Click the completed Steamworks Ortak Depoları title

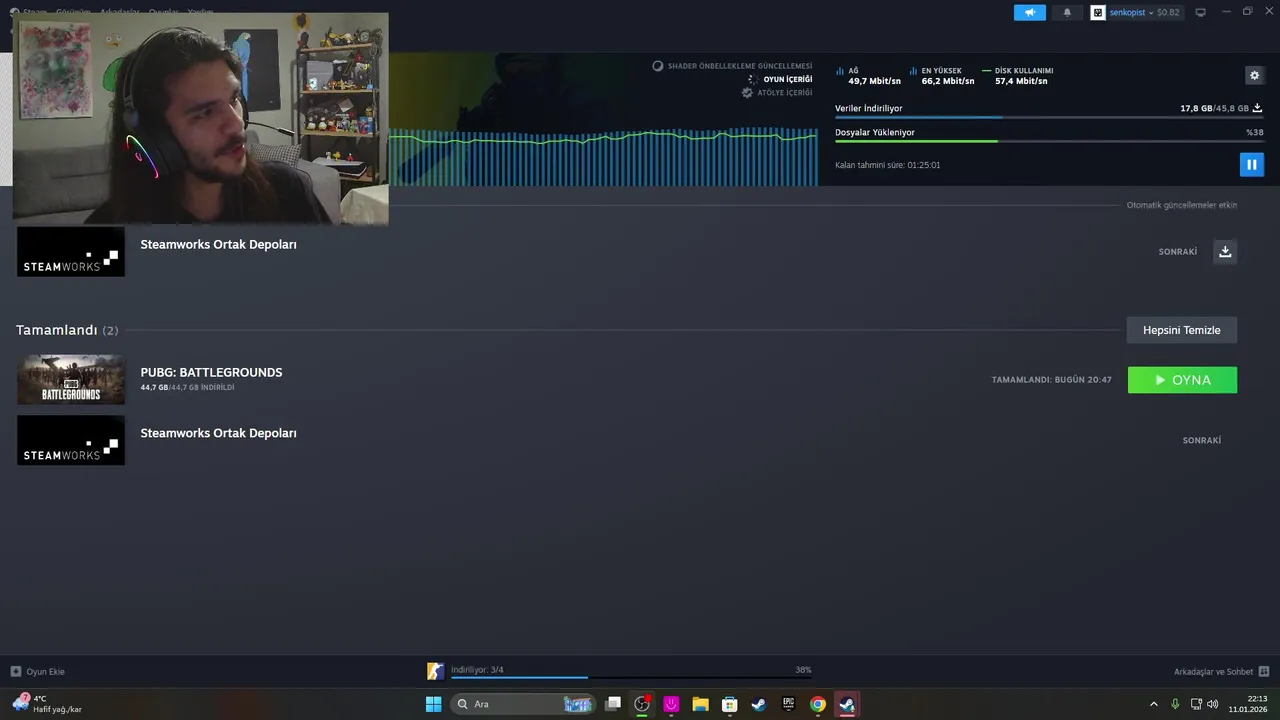(218, 433)
